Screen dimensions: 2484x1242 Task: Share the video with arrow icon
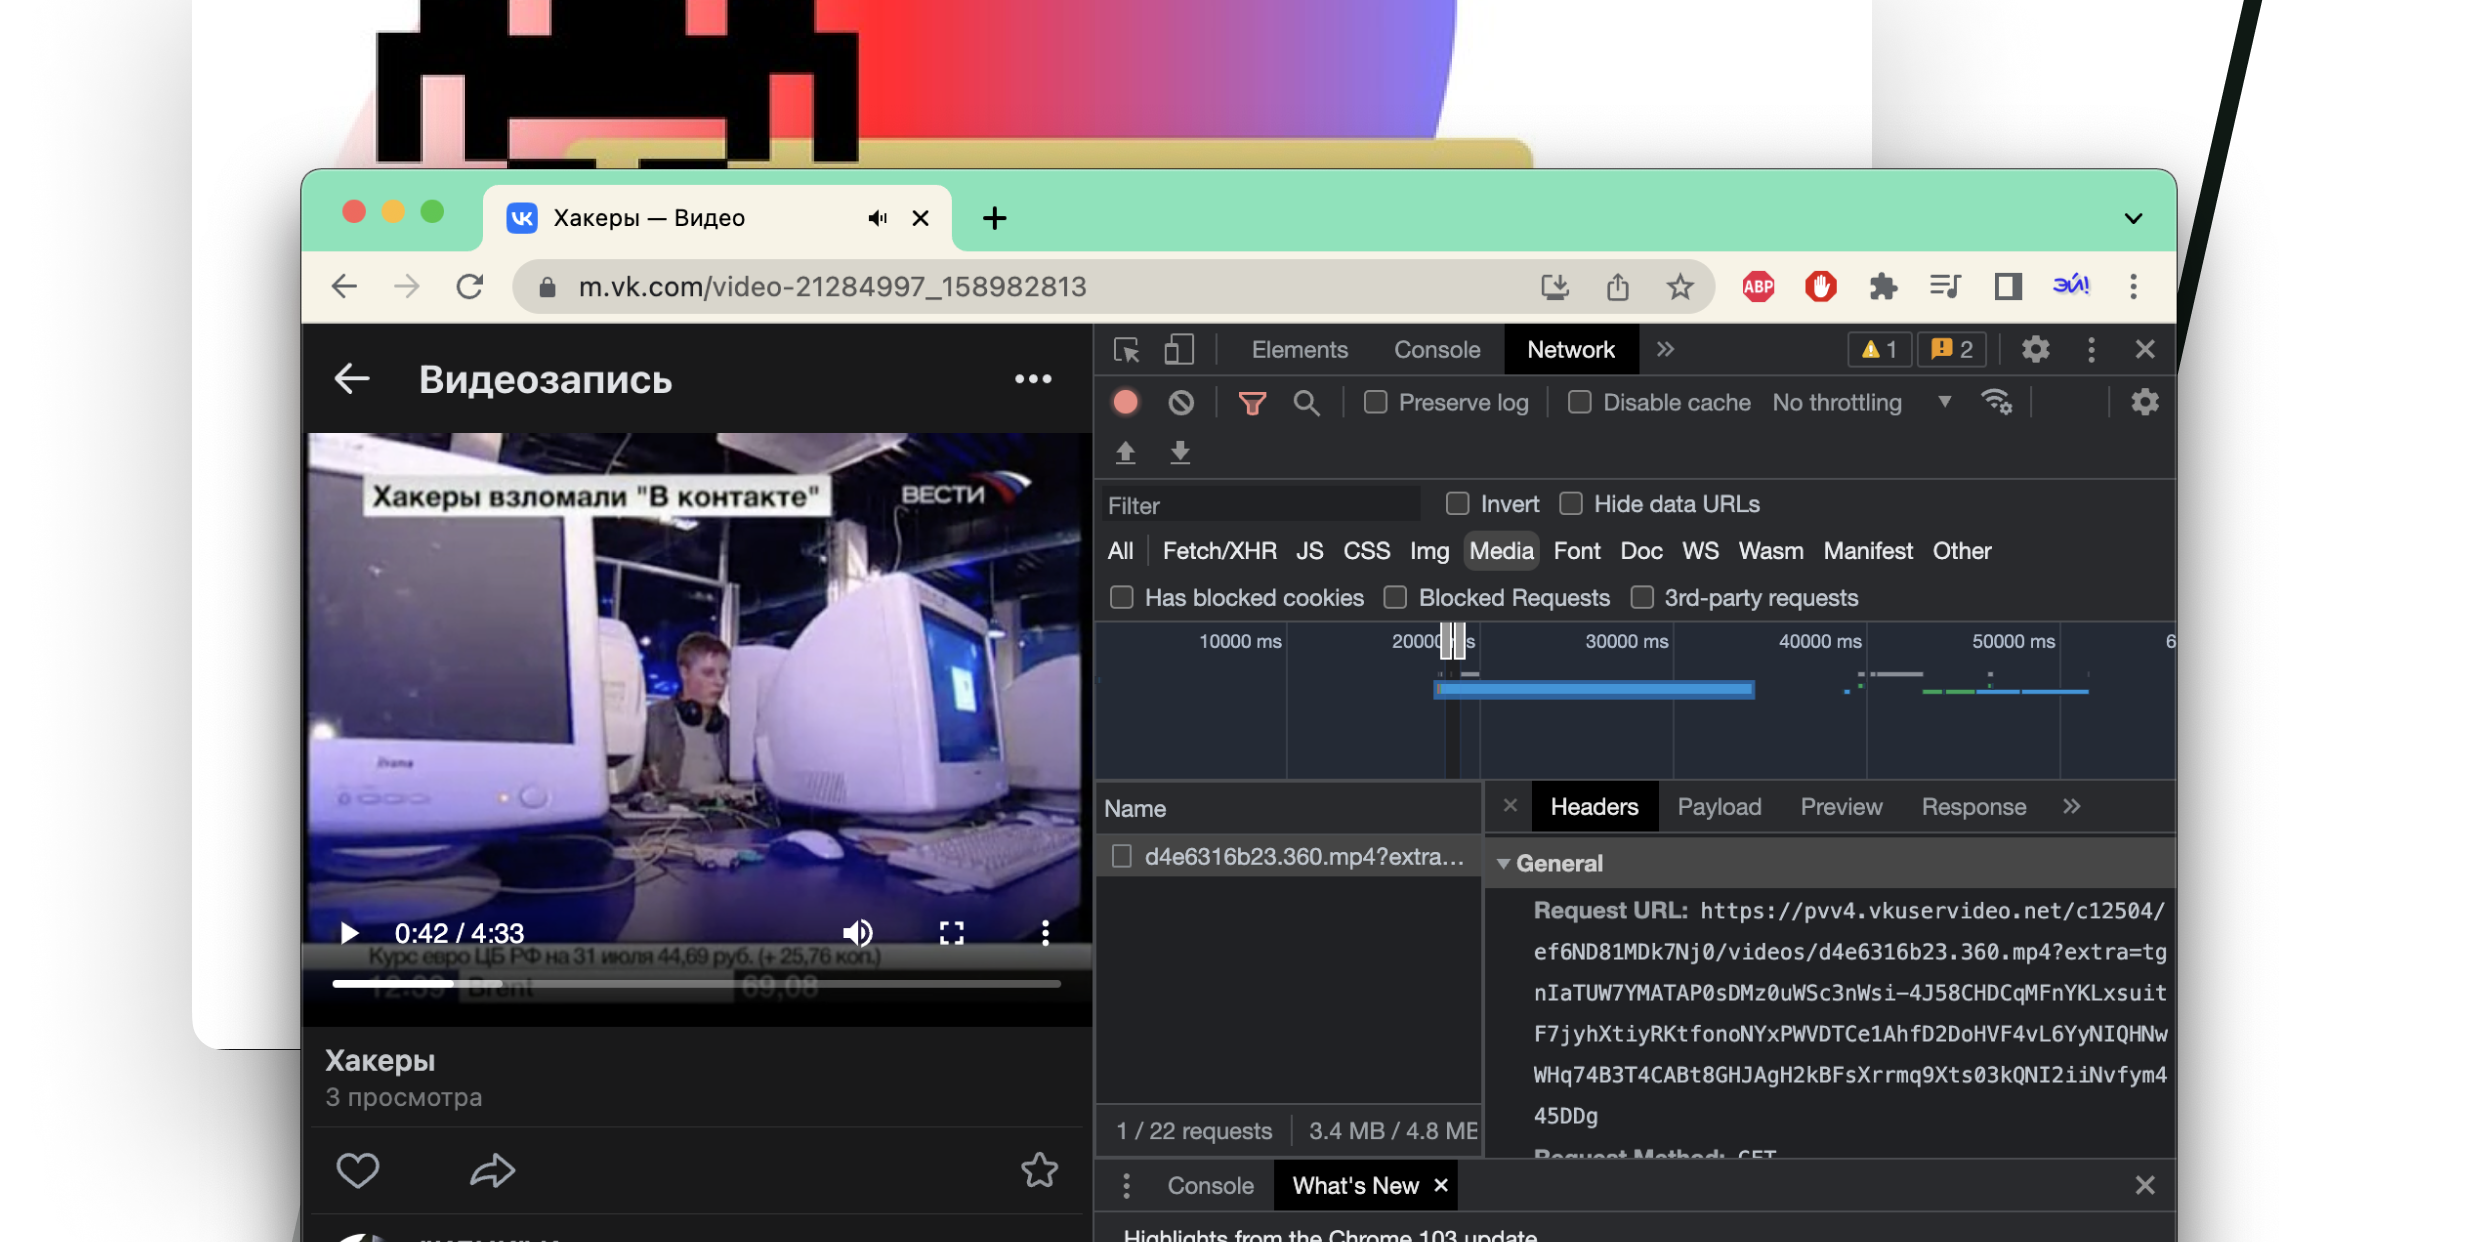pos(492,1170)
